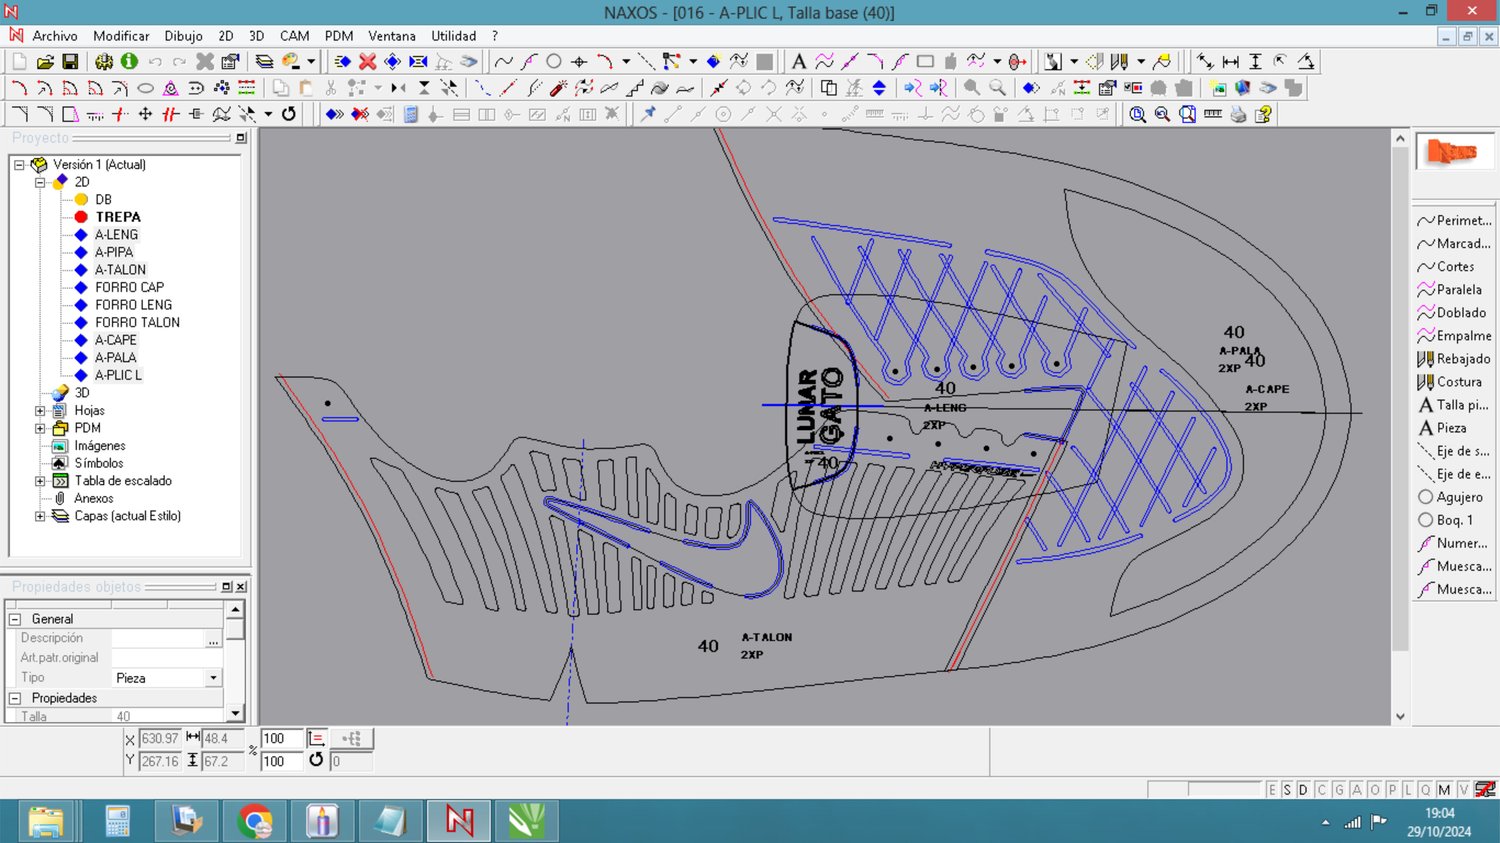Viewport: 1500px width, 843px height.
Task: Select the Cortes line type
Action: [x=1454, y=267]
